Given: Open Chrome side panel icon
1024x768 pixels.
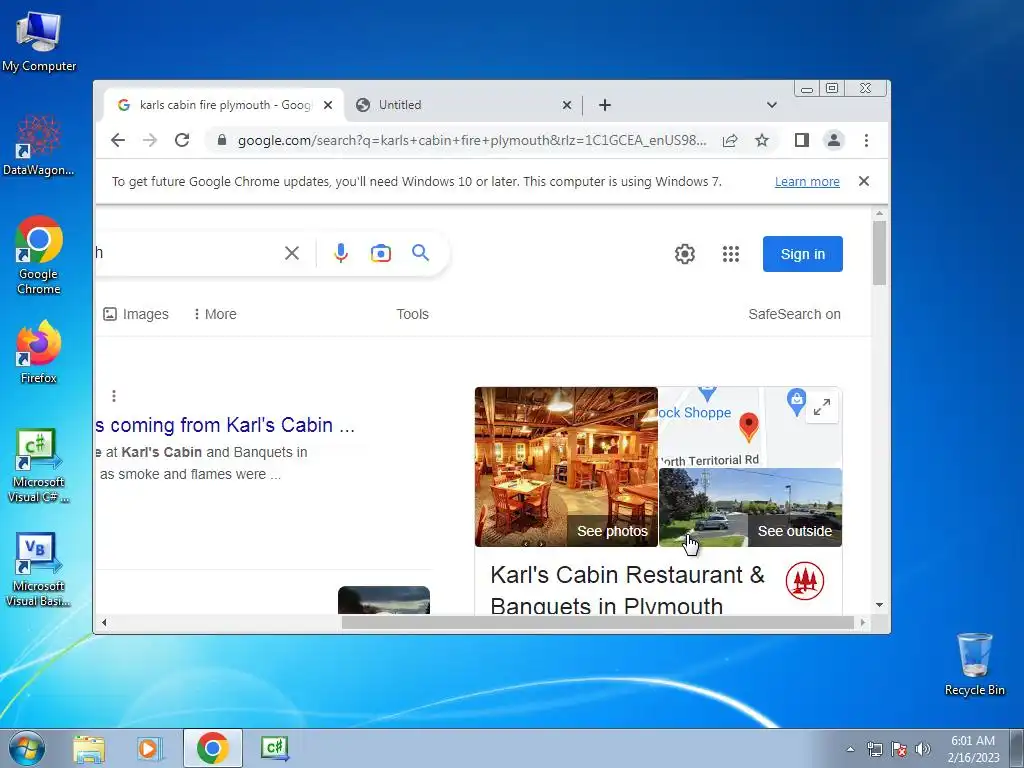Looking at the screenshot, I should pyautogui.click(x=801, y=140).
